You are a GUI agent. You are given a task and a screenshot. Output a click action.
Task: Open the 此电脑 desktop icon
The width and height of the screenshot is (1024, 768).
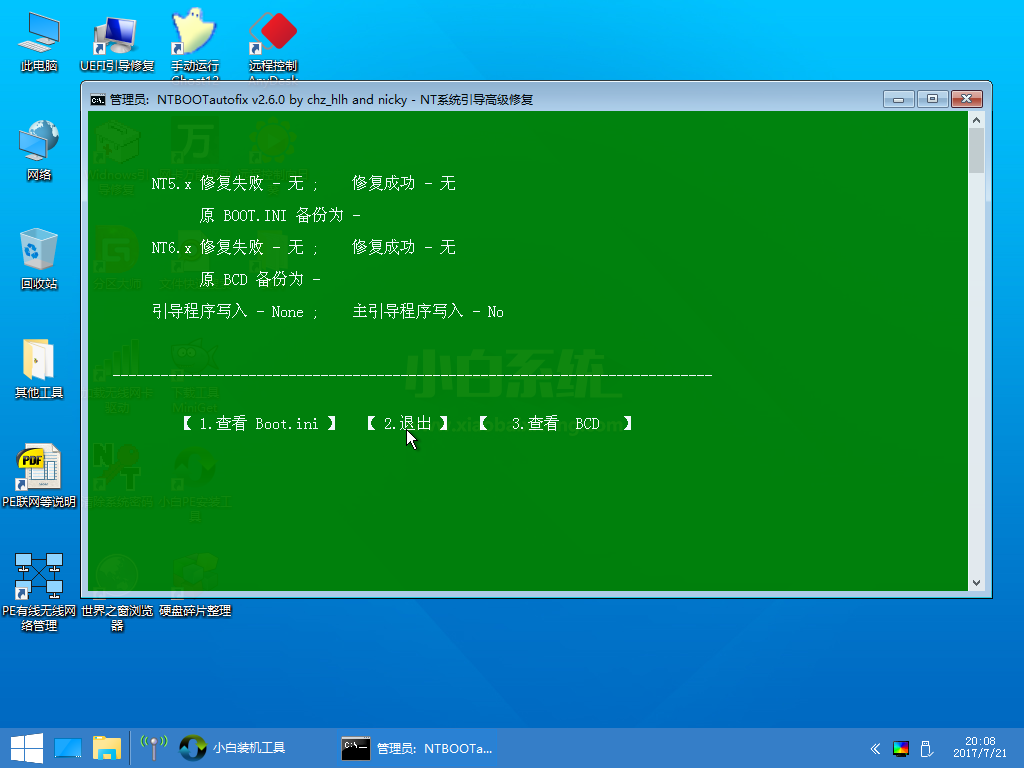pyautogui.click(x=39, y=42)
